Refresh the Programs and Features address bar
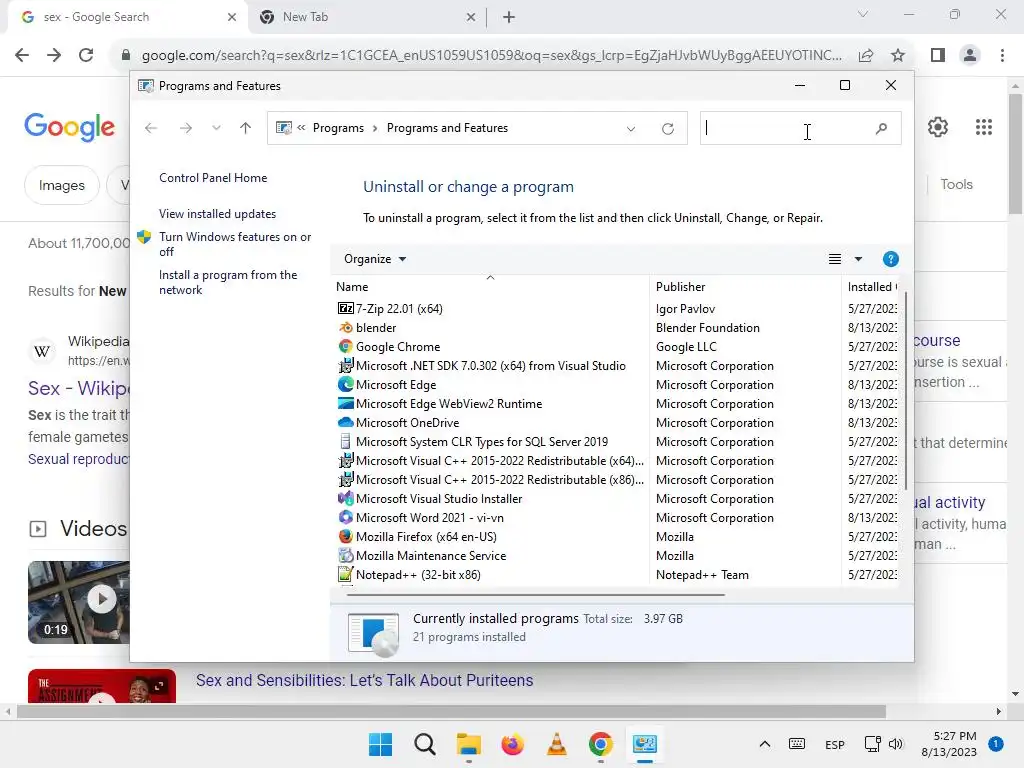This screenshot has width=1024, height=768. point(667,129)
